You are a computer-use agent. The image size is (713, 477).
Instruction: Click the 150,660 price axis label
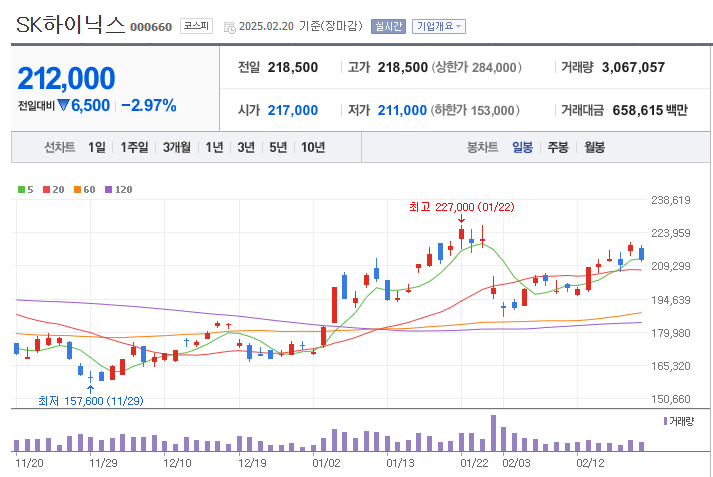671,399
